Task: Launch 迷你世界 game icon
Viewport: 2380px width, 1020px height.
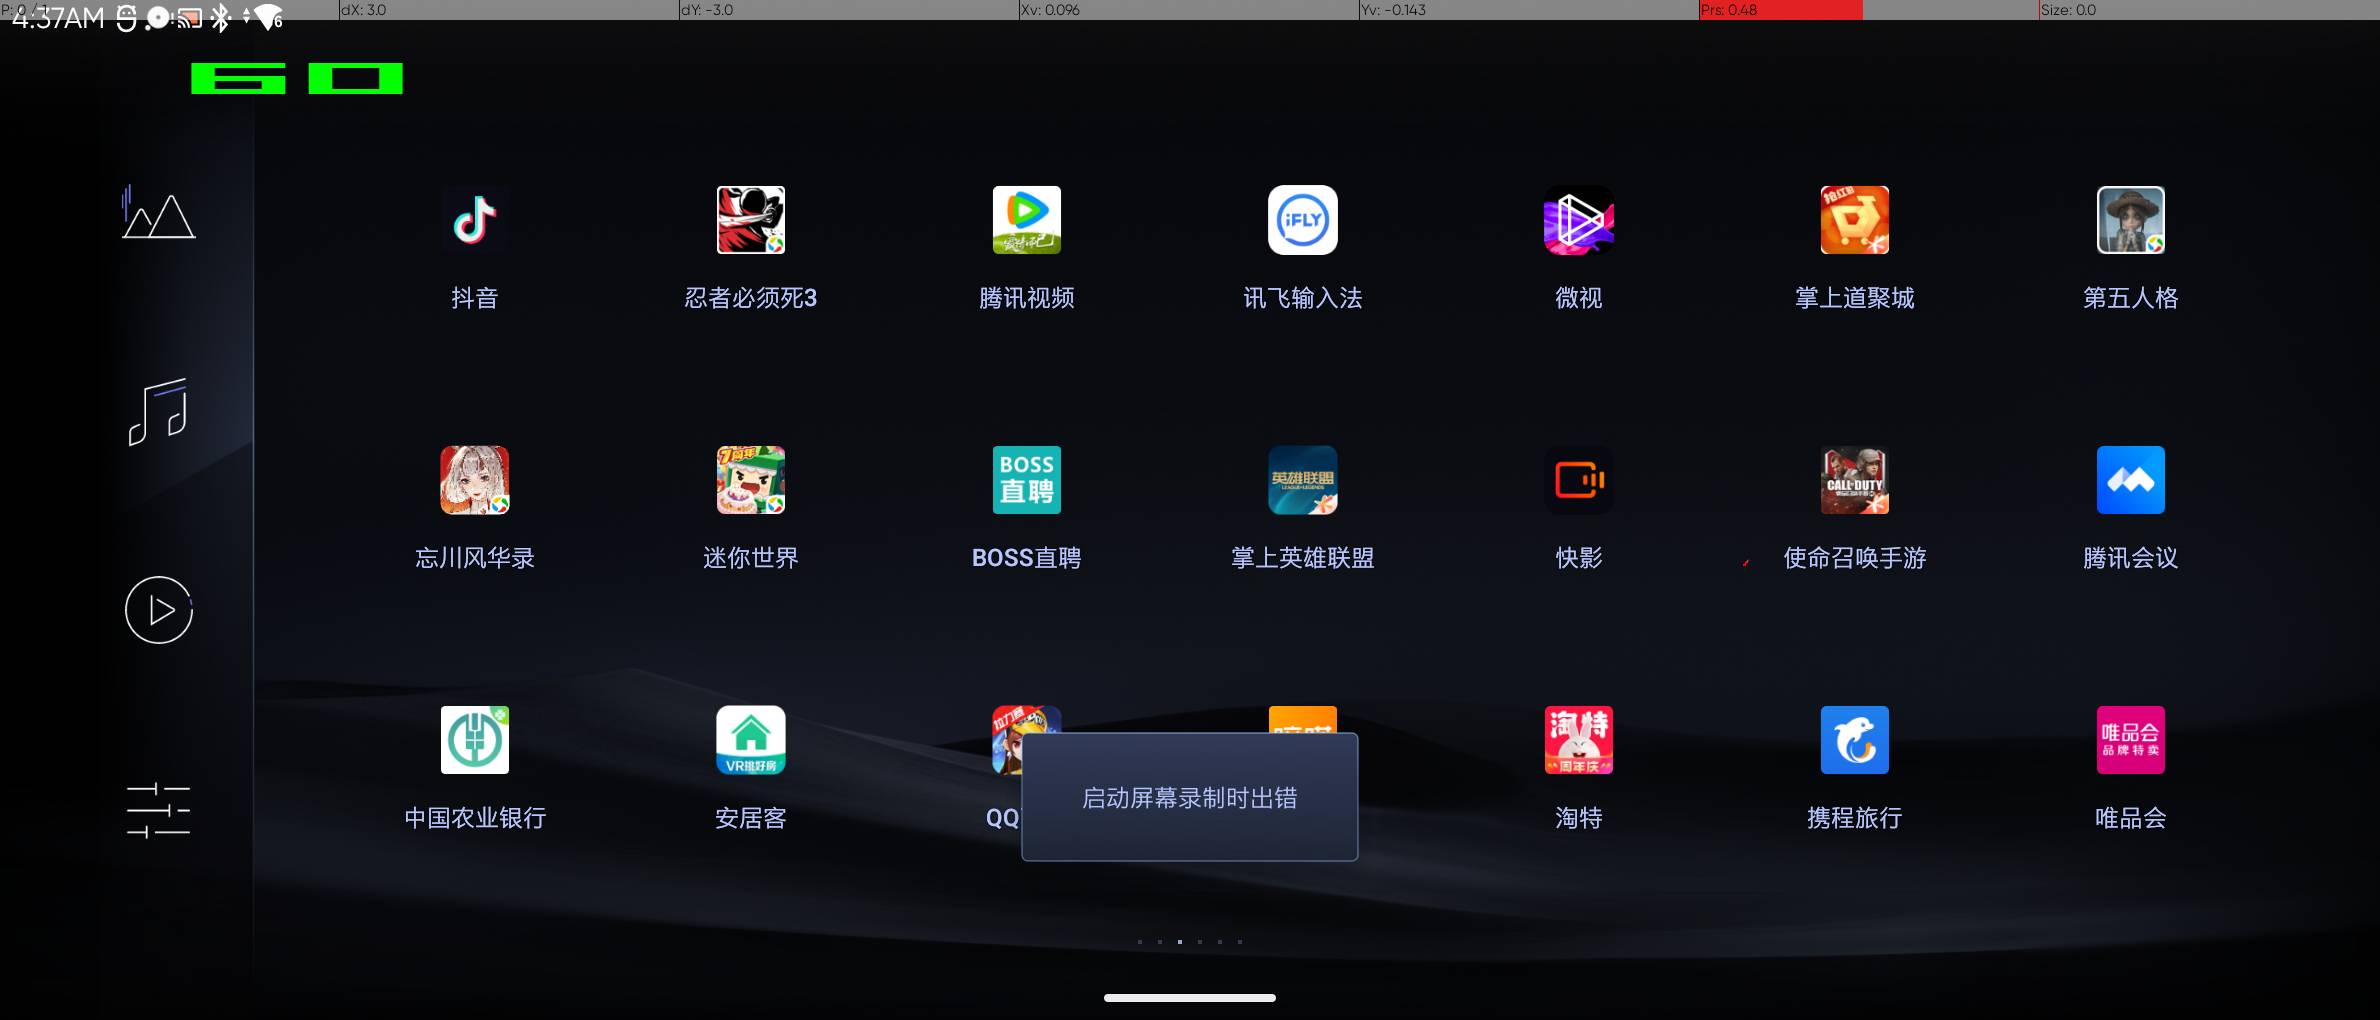Action: [751, 480]
